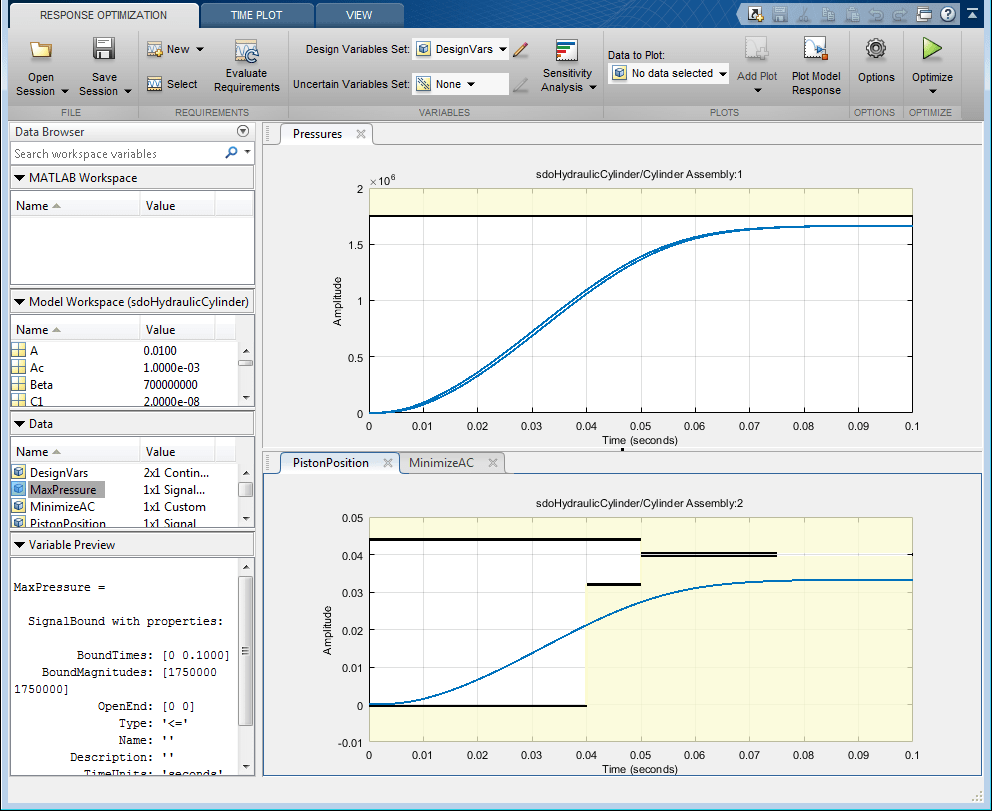Open the Options gear settings

[x=876, y=50]
